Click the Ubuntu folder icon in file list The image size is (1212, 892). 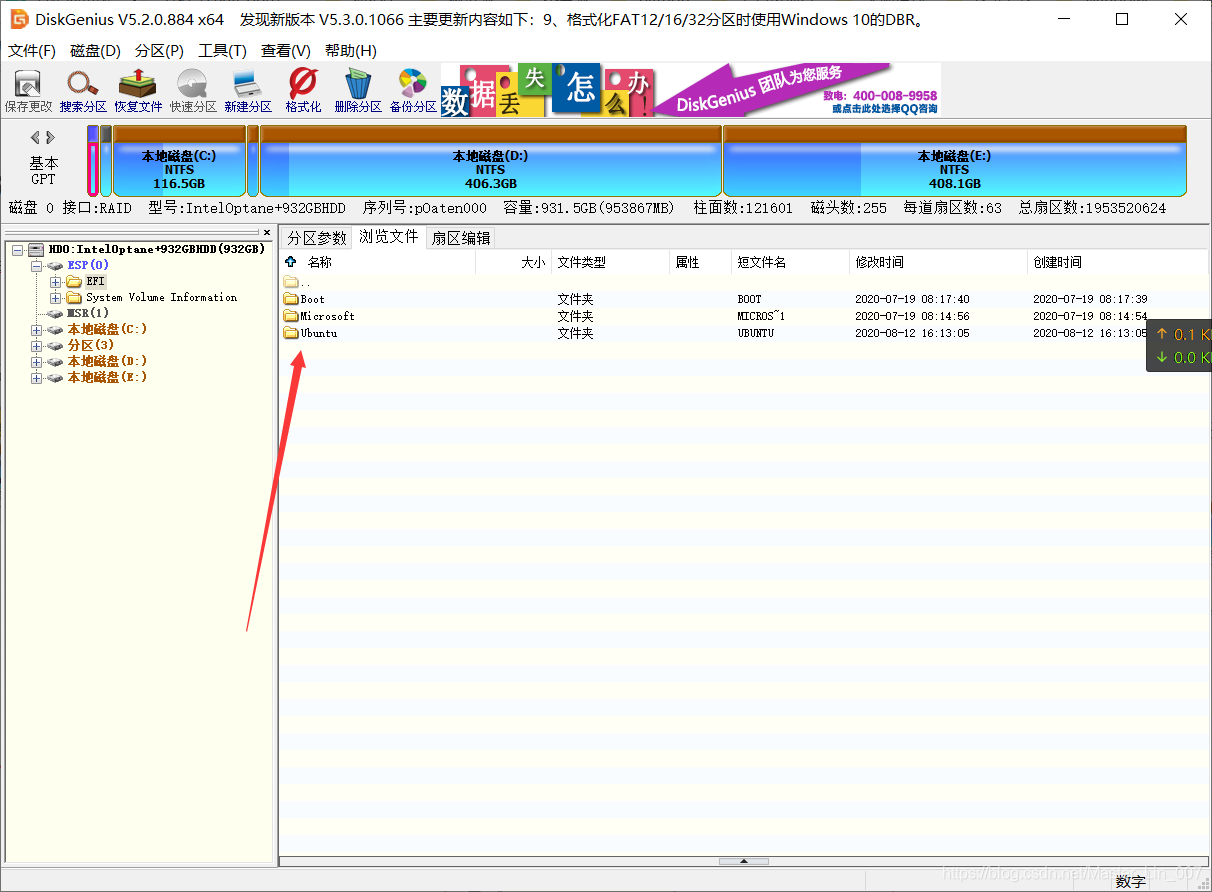click(x=291, y=333)
